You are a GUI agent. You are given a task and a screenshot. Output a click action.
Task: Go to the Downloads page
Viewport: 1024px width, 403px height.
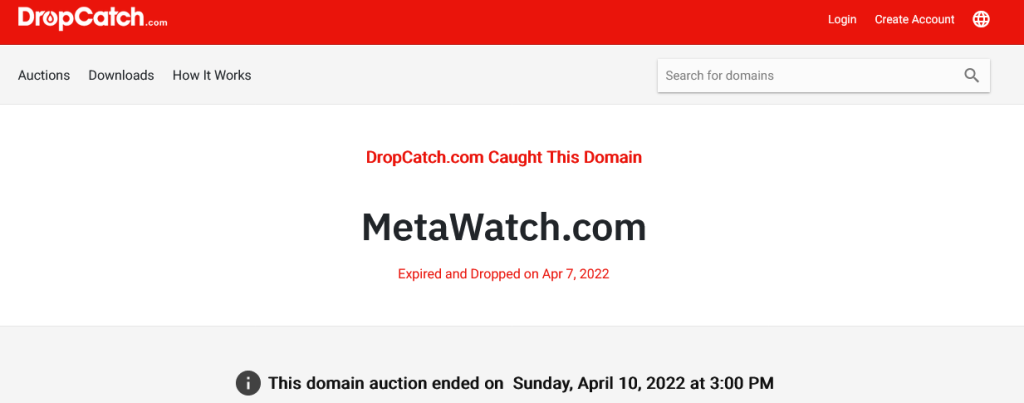(121, 75)
